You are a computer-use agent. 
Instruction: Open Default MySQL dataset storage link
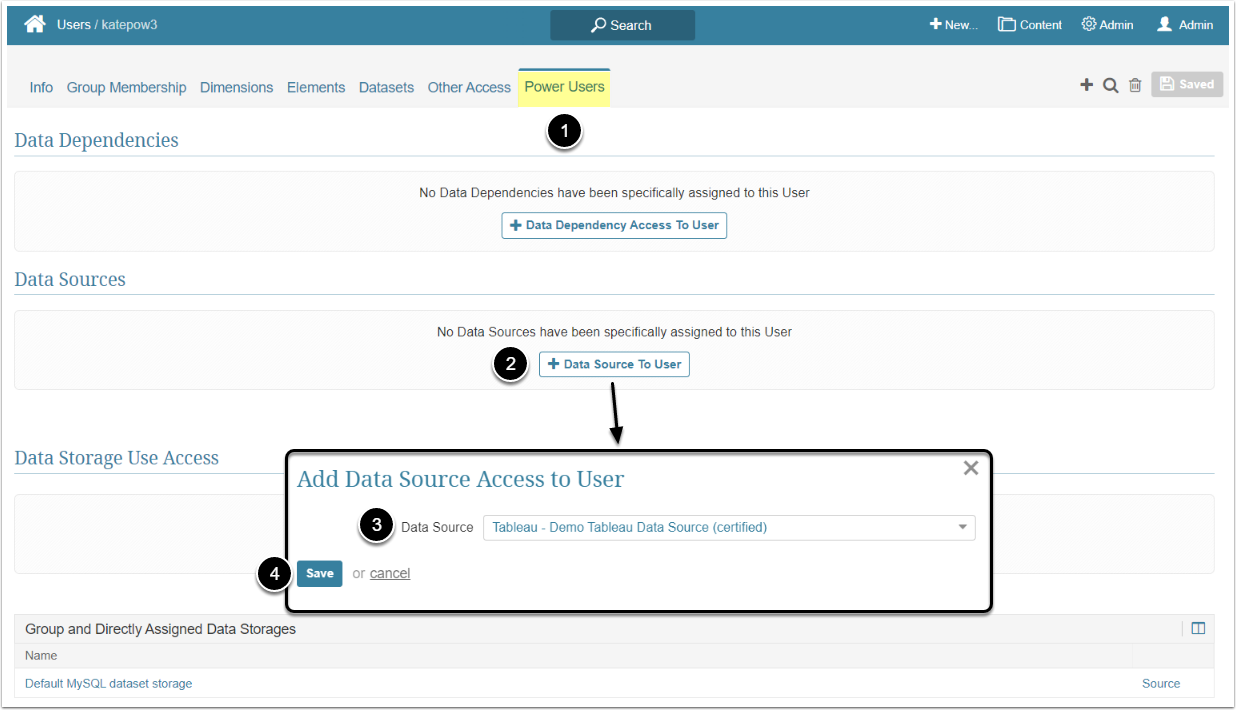point(108,684)
